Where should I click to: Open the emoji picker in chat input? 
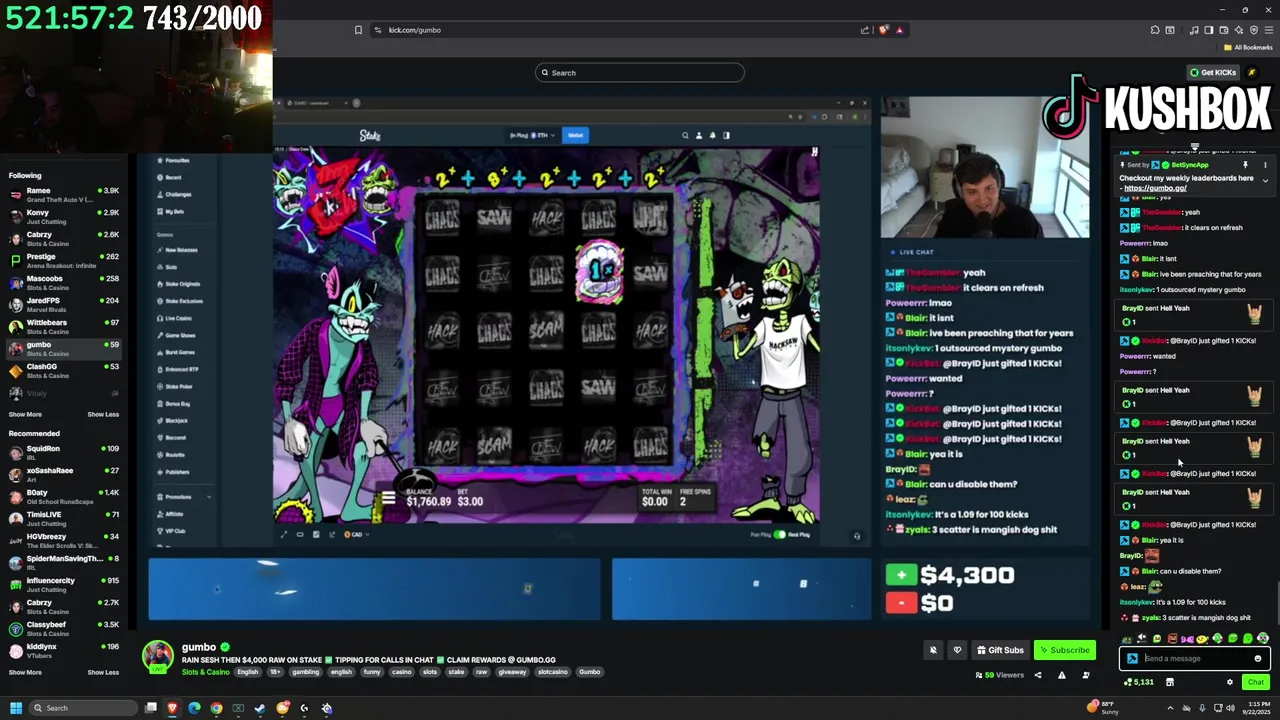point(1258,658)
